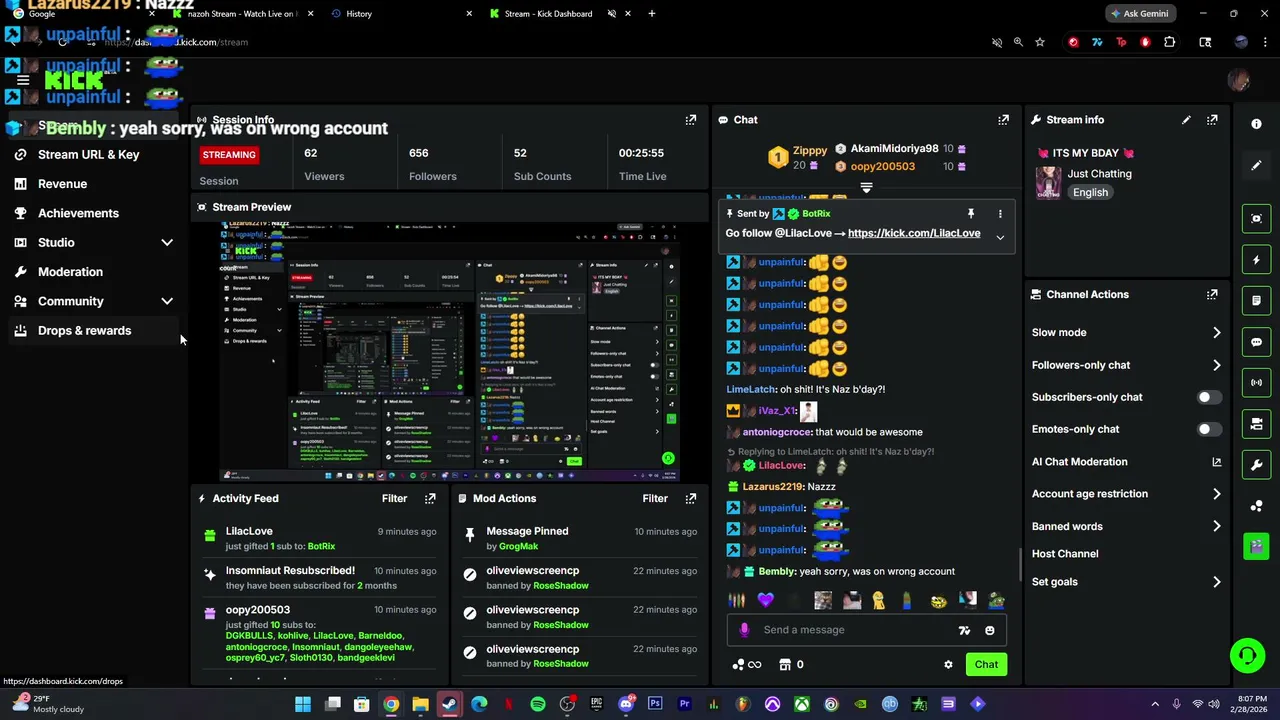Pop out the Activity Feed panel

click(x=430, y=498)
